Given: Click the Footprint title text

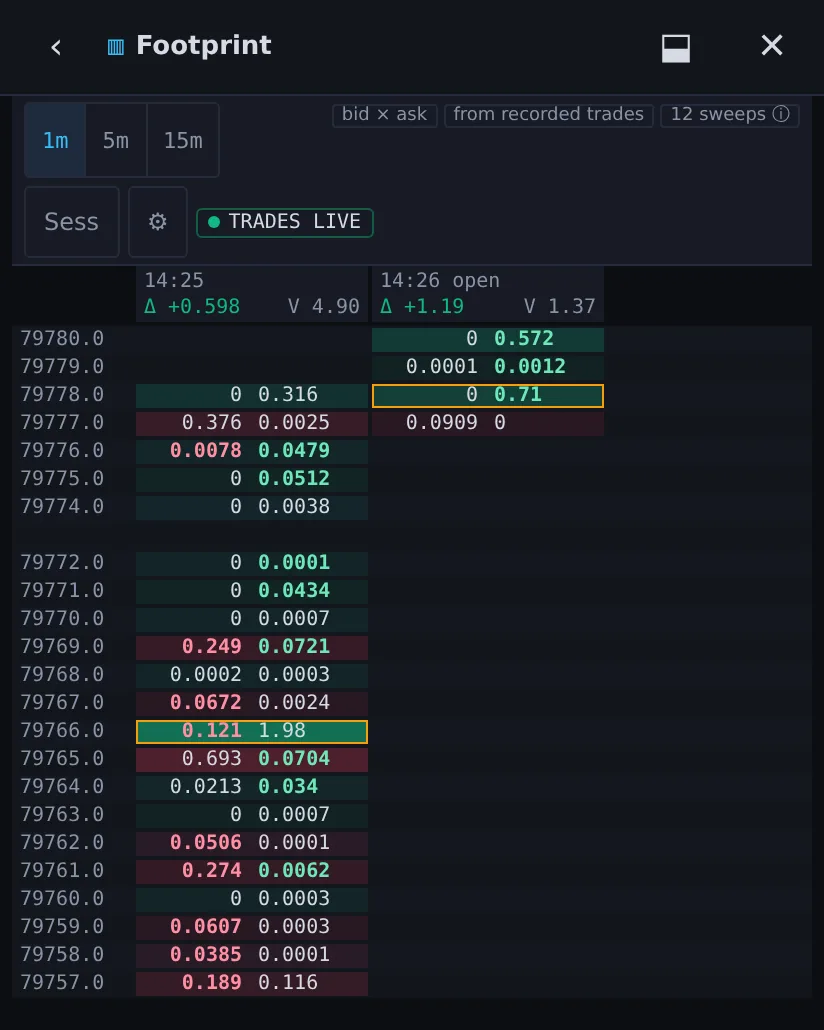Looking at the screenshot, I should 204,46.
